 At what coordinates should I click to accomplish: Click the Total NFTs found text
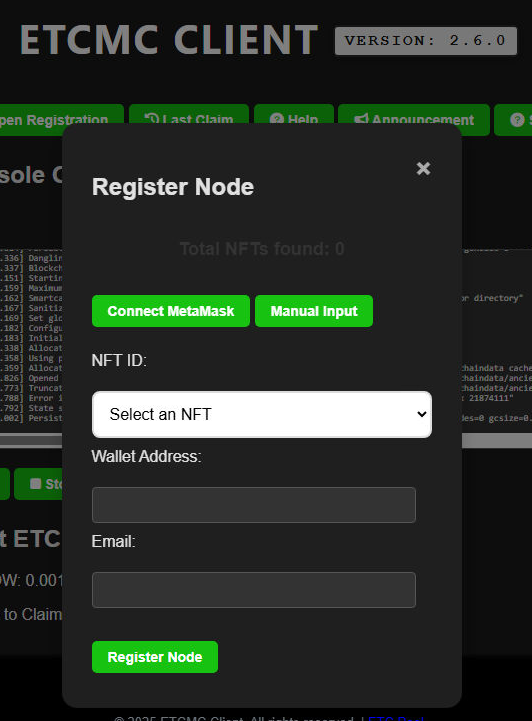pos(262,249)
